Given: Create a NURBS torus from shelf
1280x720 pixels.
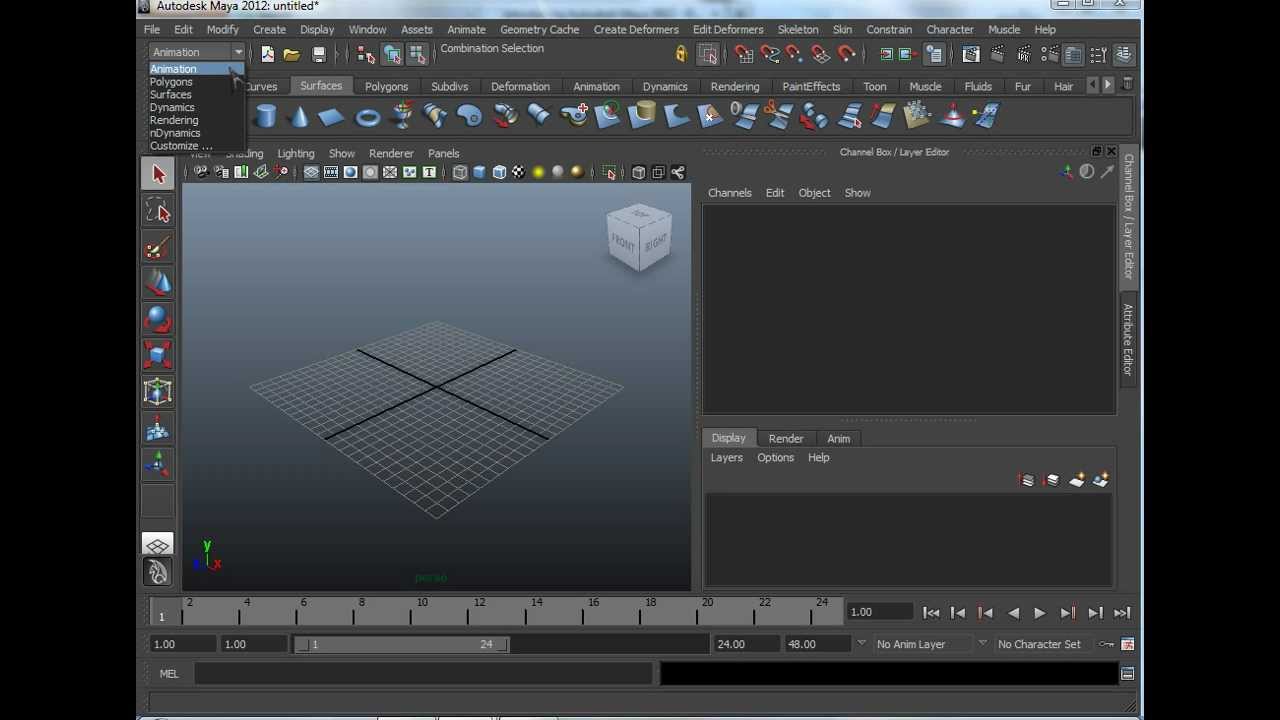Looking at the screenshot, I should (x=367, y=117).
